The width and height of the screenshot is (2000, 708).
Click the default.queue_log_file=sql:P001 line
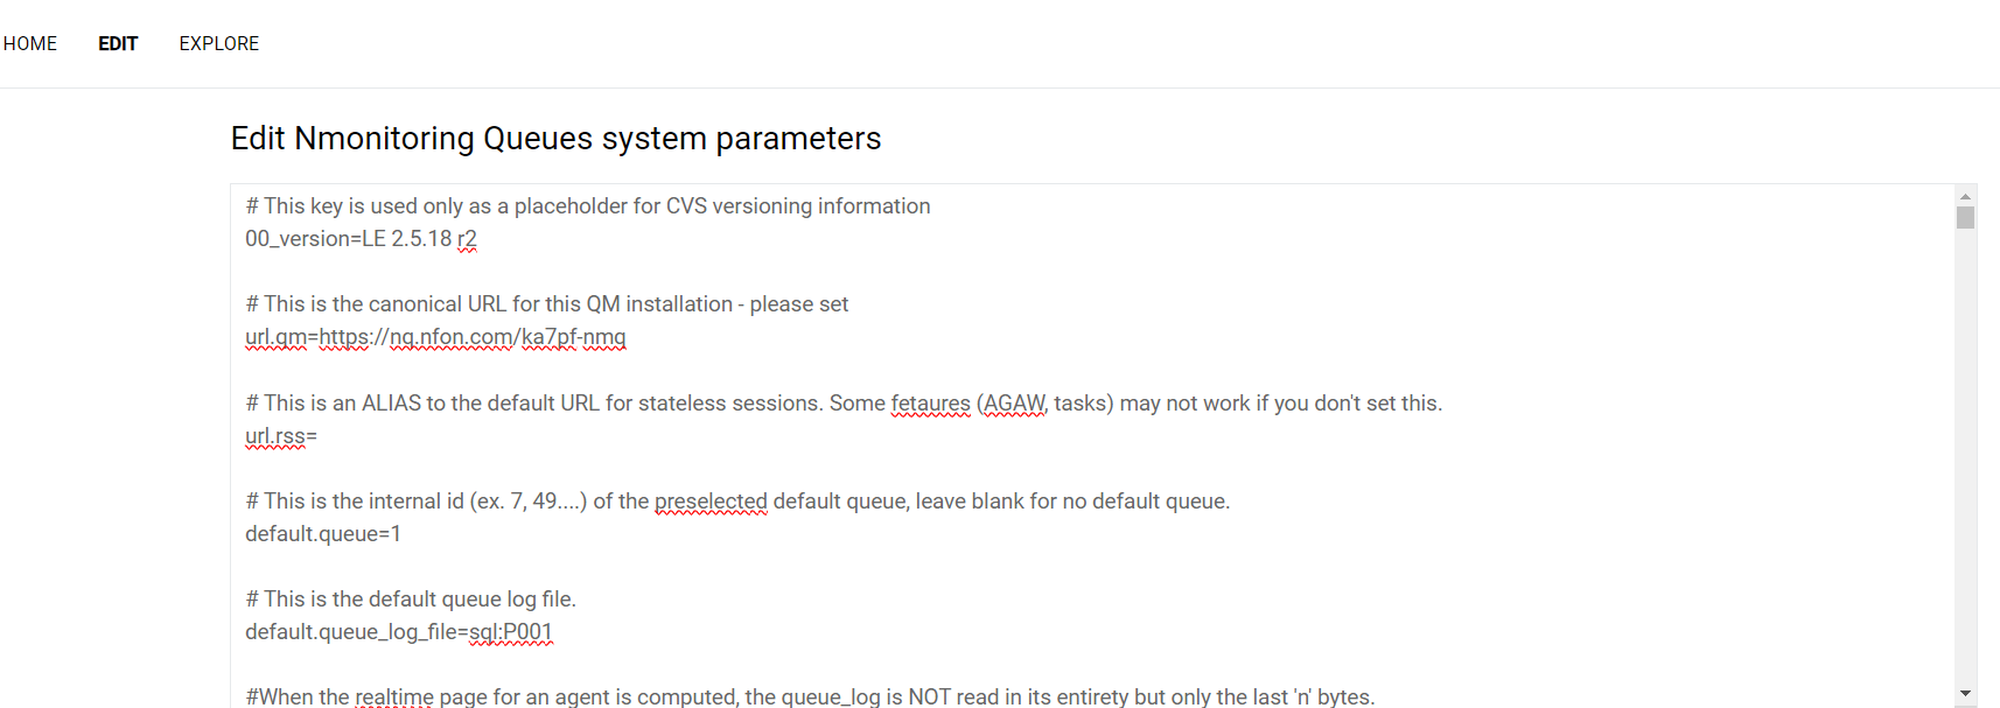point(398,632)
